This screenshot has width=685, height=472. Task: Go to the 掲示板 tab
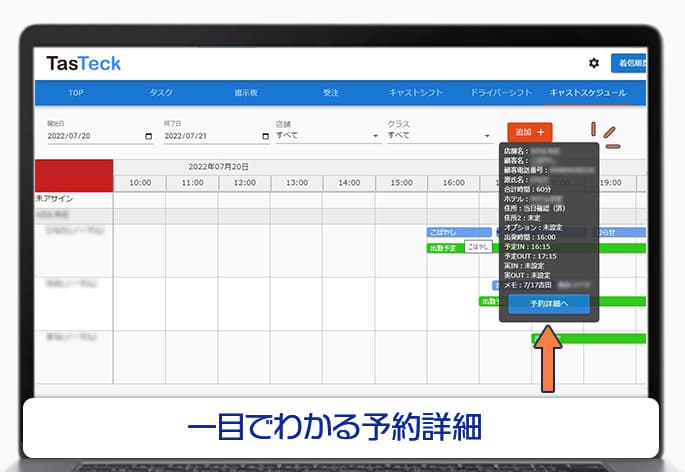click(x=246, y=93)
